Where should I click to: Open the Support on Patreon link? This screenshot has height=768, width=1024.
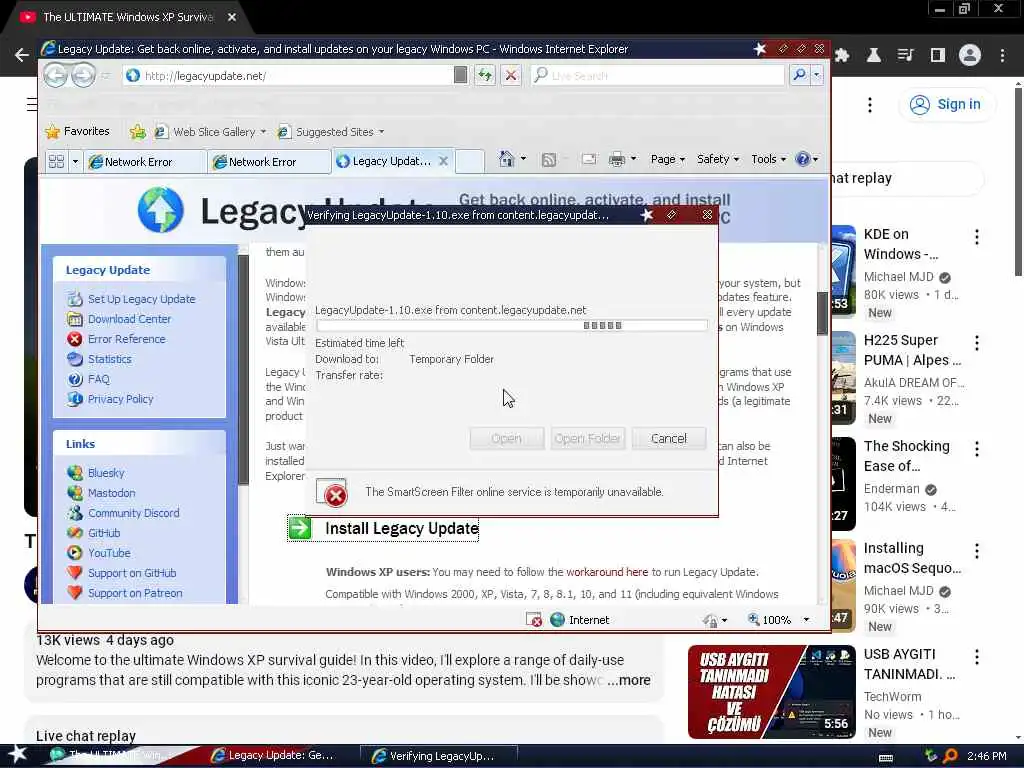tap(135, 593)
